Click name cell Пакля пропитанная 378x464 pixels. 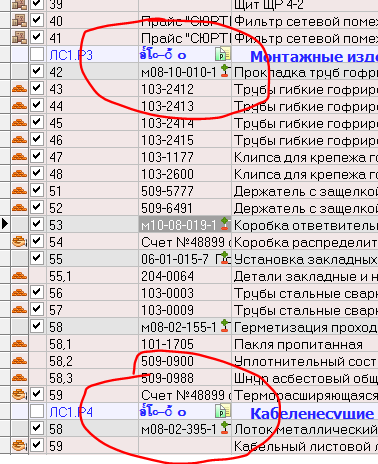pos(305,344)
